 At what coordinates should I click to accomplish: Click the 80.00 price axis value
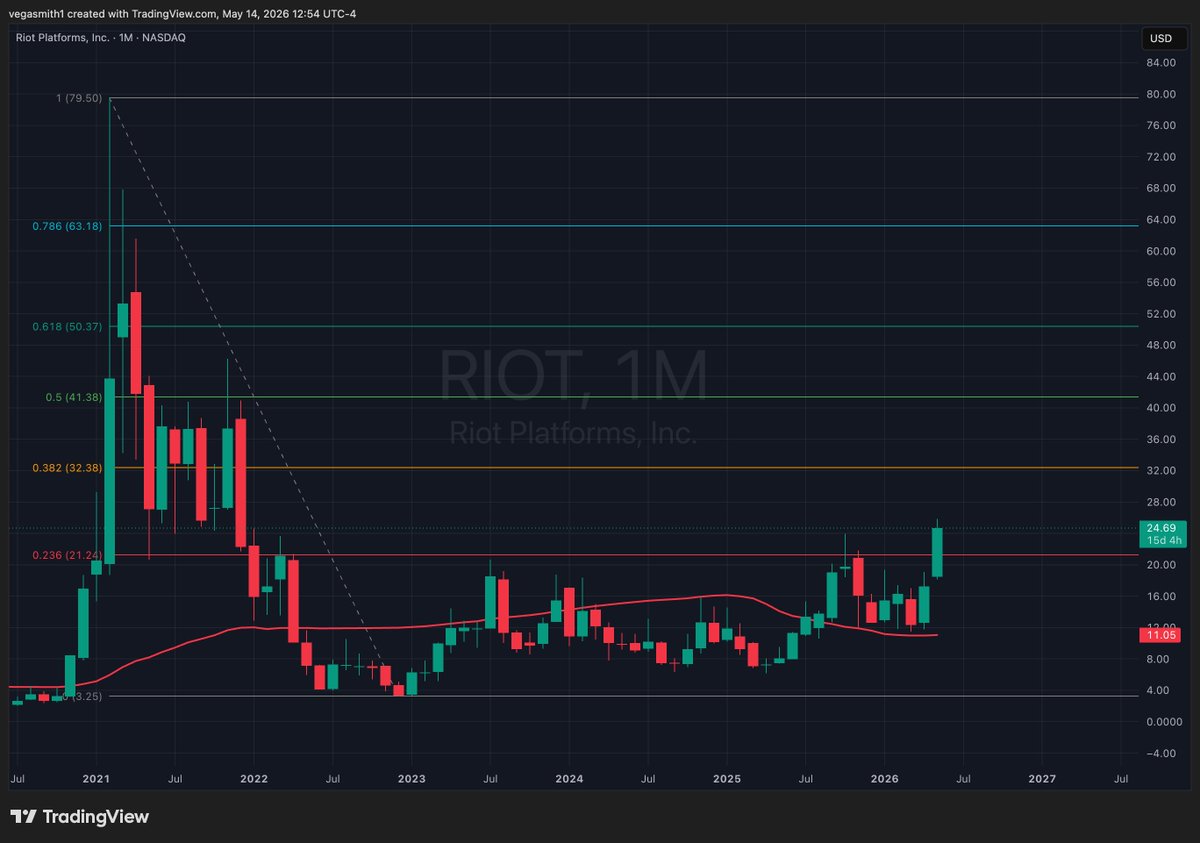click(1161, 94)
